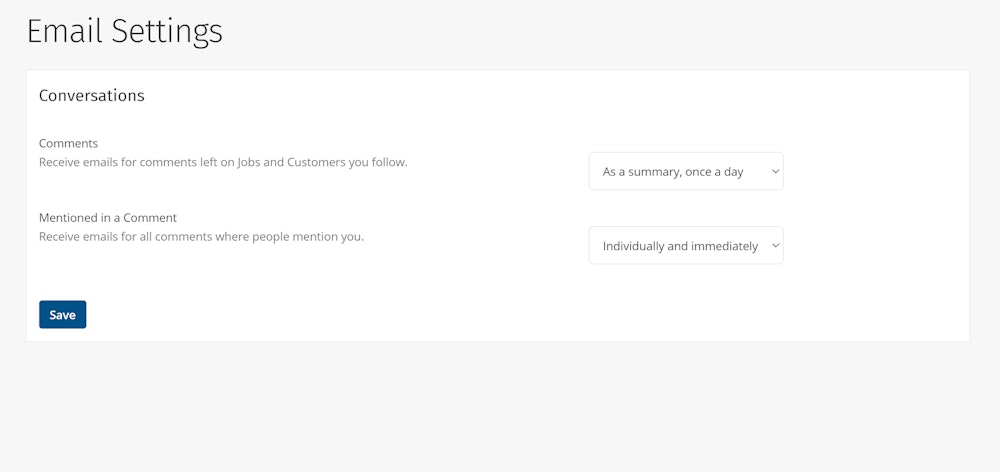Click the "Mentioned in a Comment" label
Viewport: 1000px width, 472px height.
pos(107,217)
